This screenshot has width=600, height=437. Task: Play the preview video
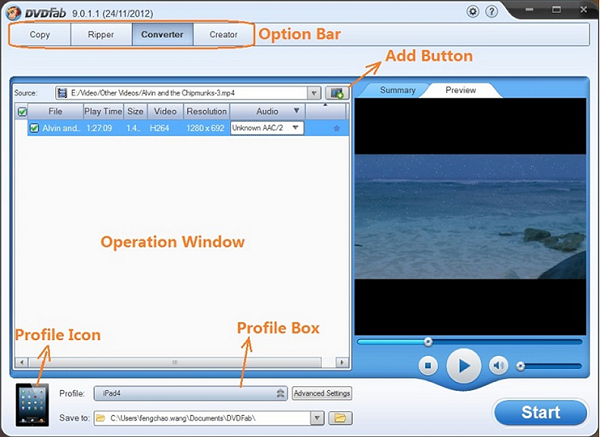(x=463, y=366)
